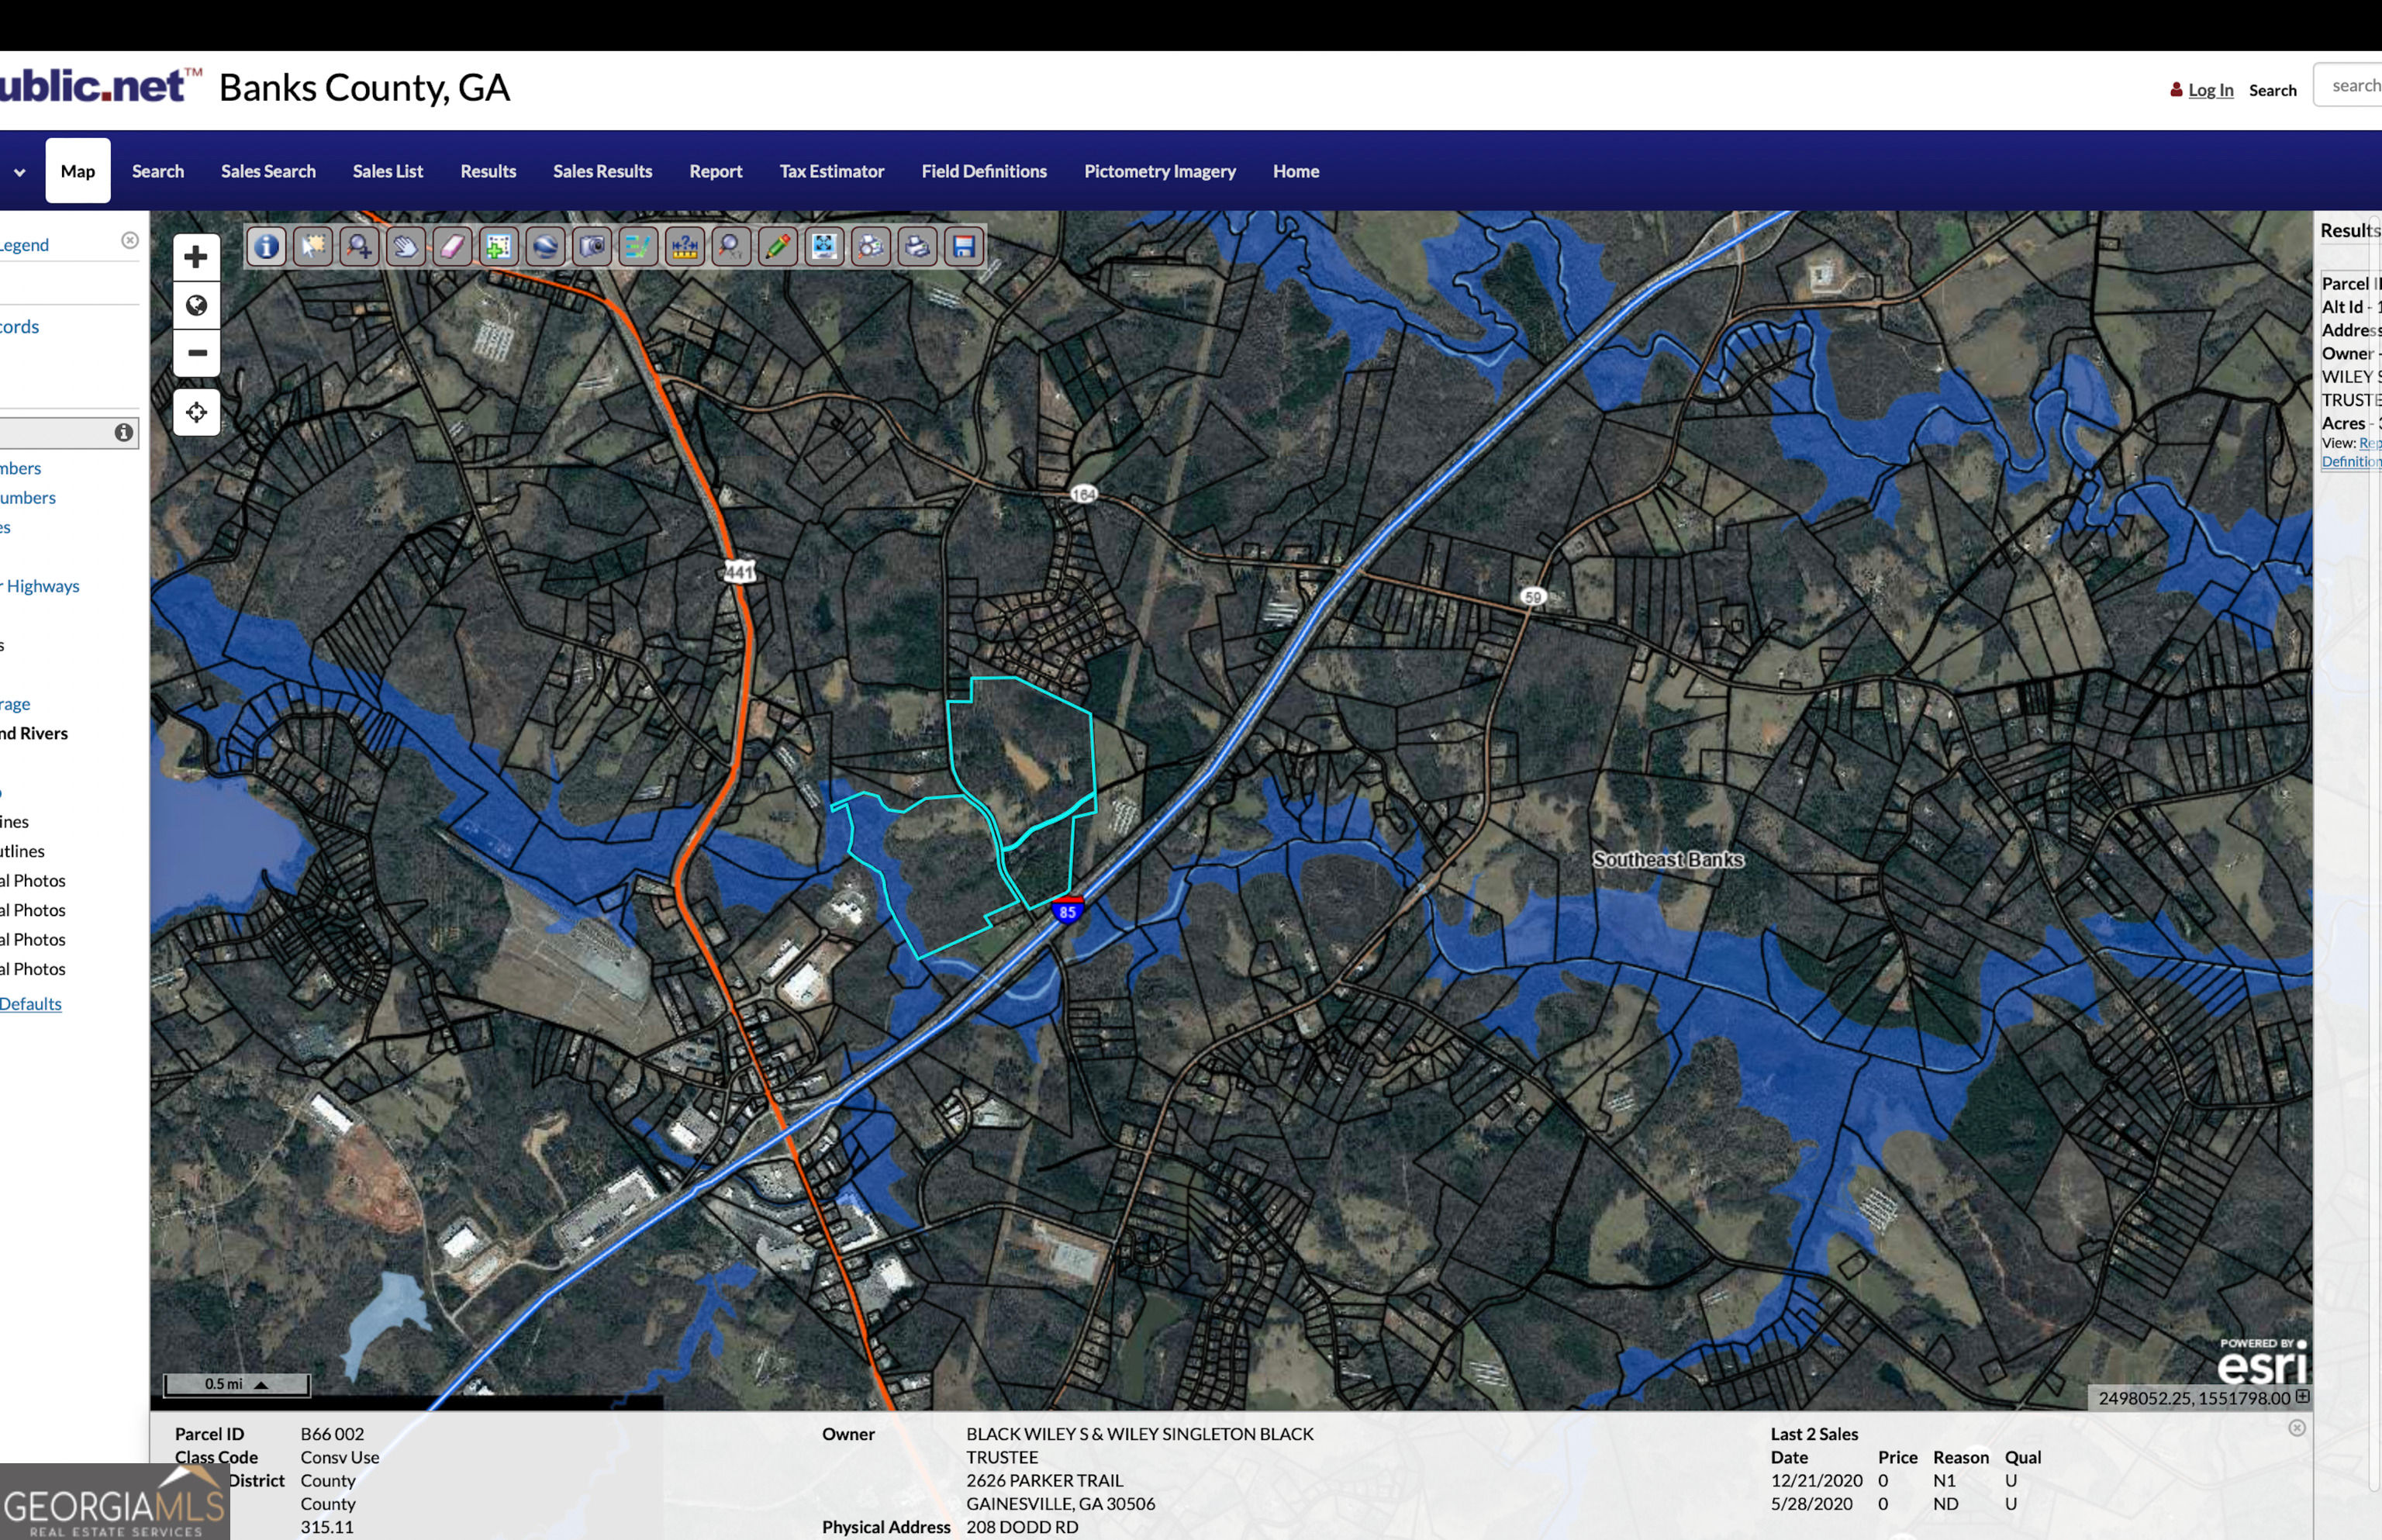Click the locate-me crosshair button
This screenshot has width=2382, height=1540.
pyautogui.click(x=196, y=412)
